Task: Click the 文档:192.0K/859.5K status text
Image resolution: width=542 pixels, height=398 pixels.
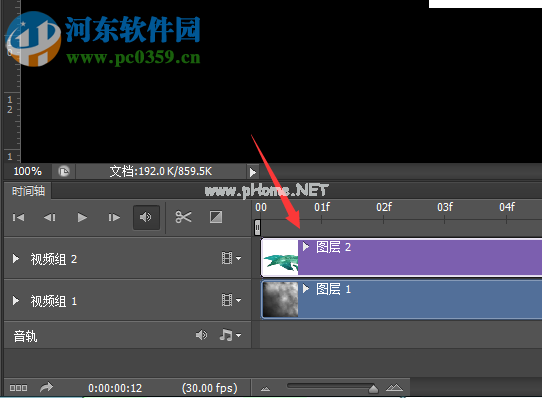Action: [x=161, y=171]
